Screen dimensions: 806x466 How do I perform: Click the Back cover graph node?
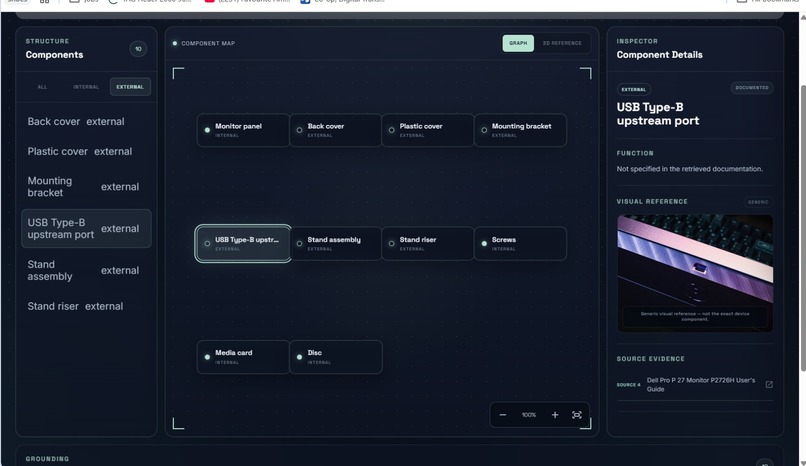point(335,130)
